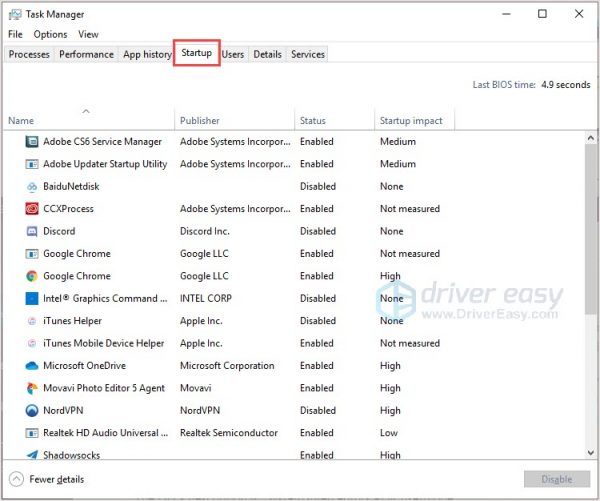Click the Intel Graphics Command icon

(x=32, y=298)
